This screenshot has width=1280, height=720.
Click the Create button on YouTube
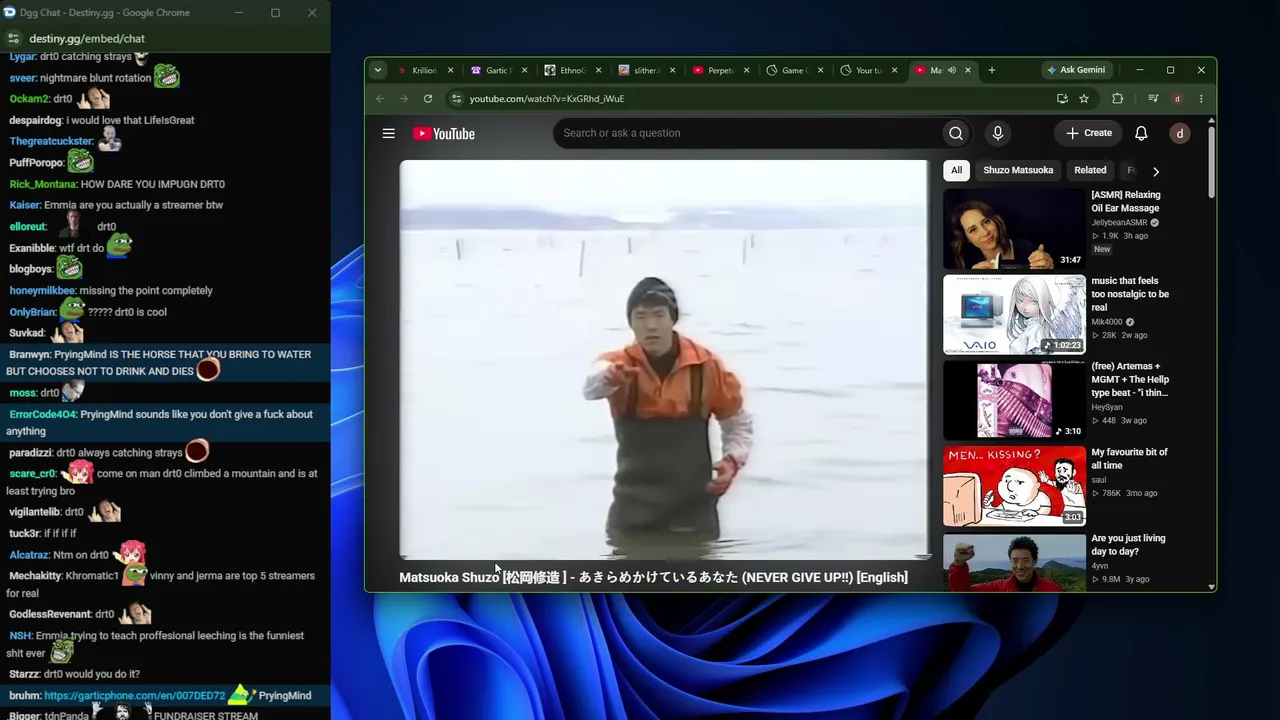1089,133
